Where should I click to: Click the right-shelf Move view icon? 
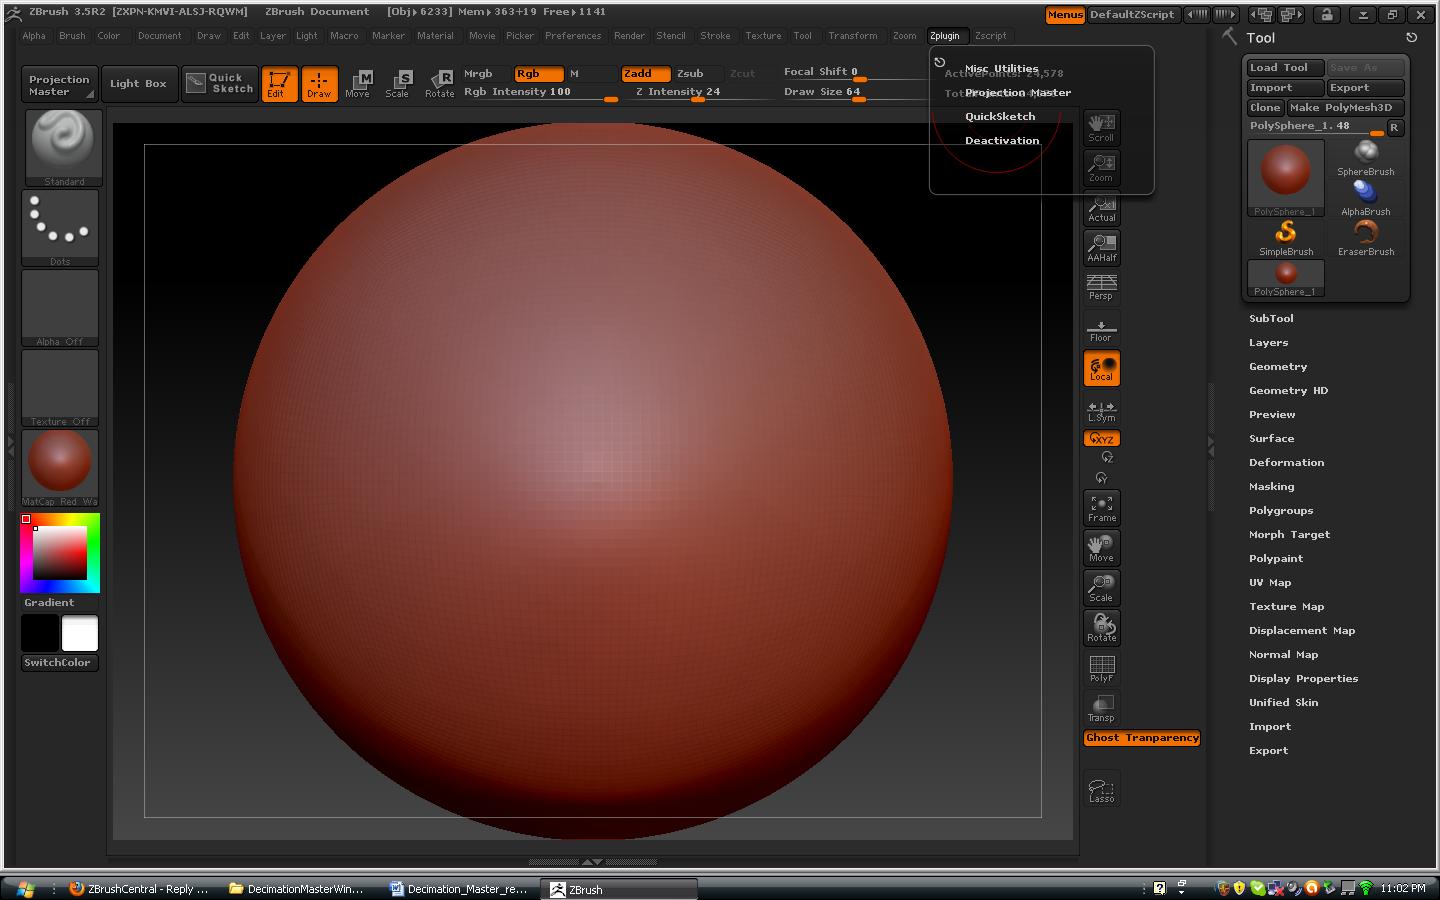pyautogui.click(x=1101, y=548)
